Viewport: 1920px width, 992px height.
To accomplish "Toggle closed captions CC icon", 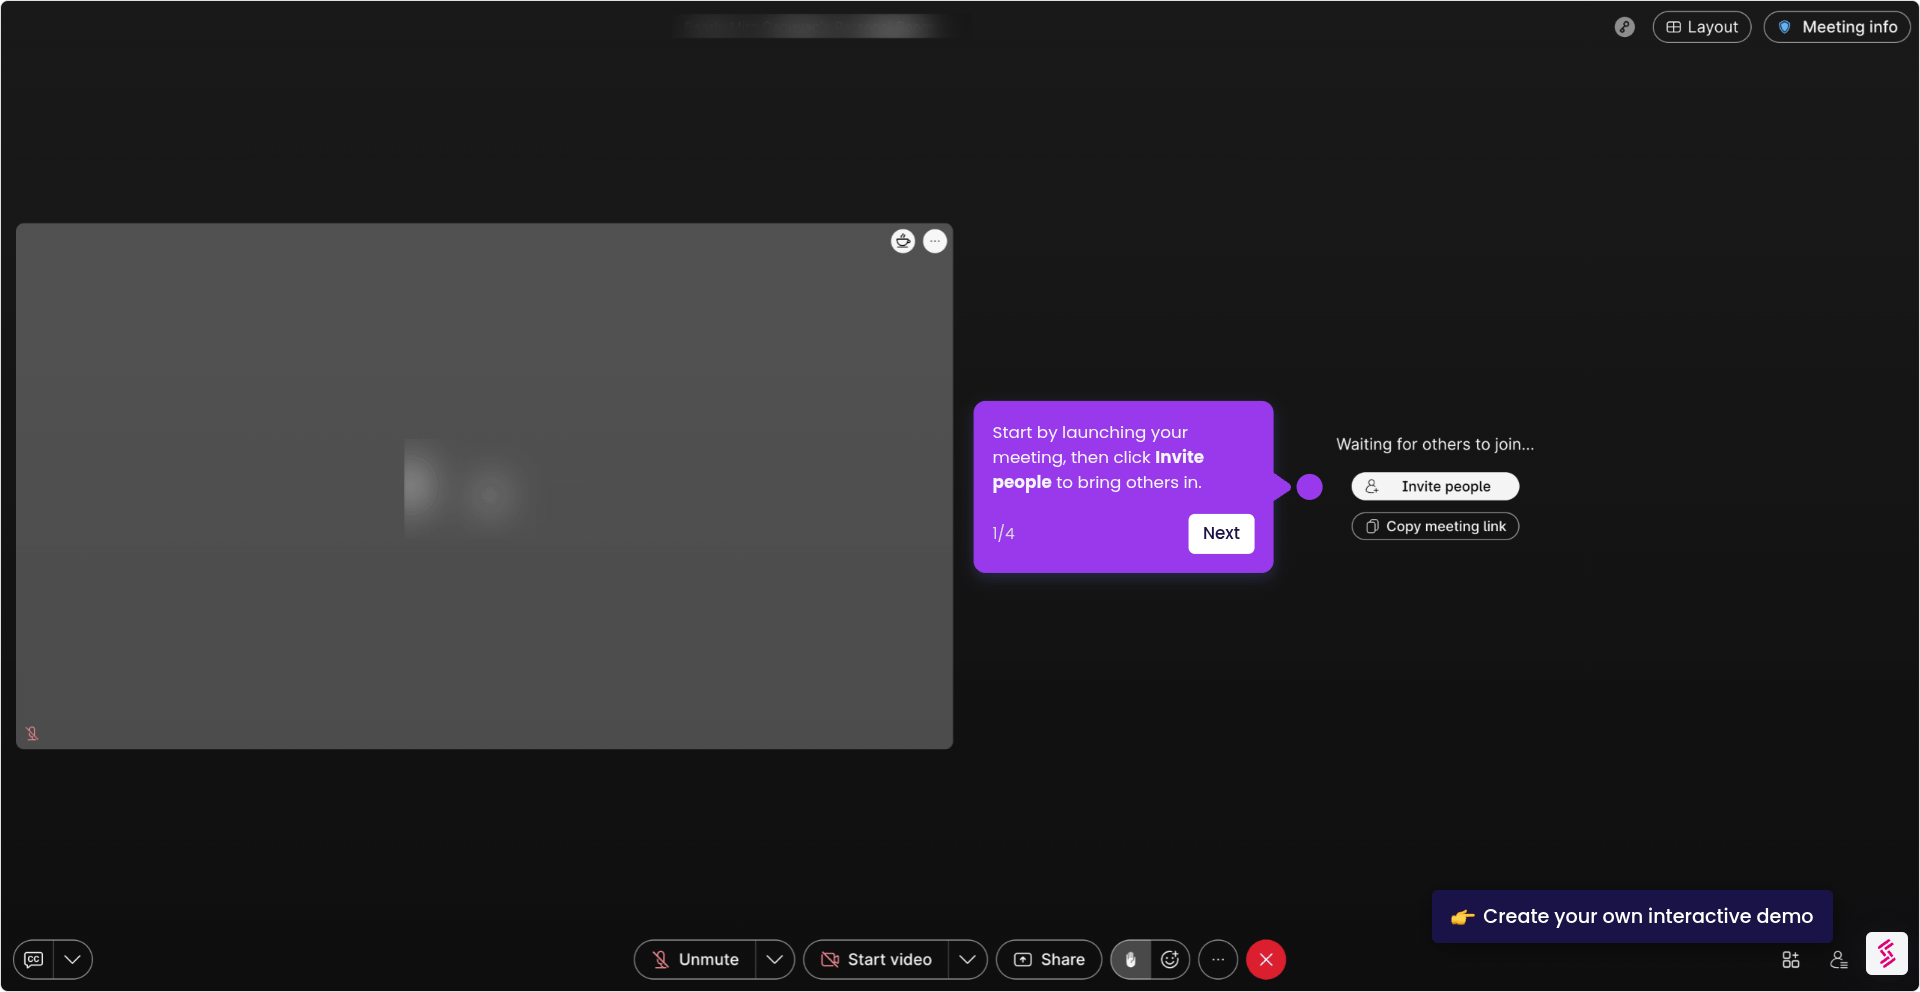I will point(34,959).
